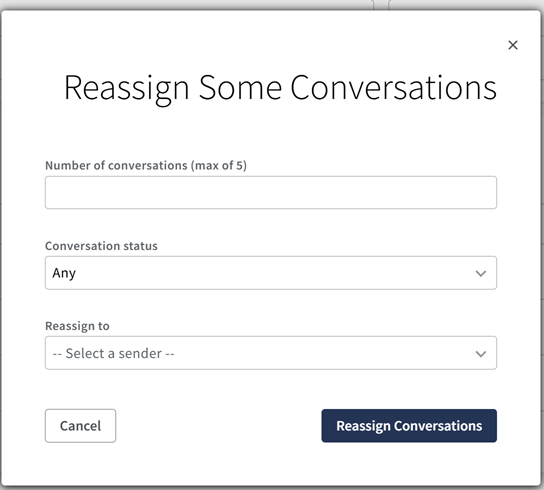Focus the Number of conversations input field
This screenshot has width=544, height=490.
coord(271,193)
